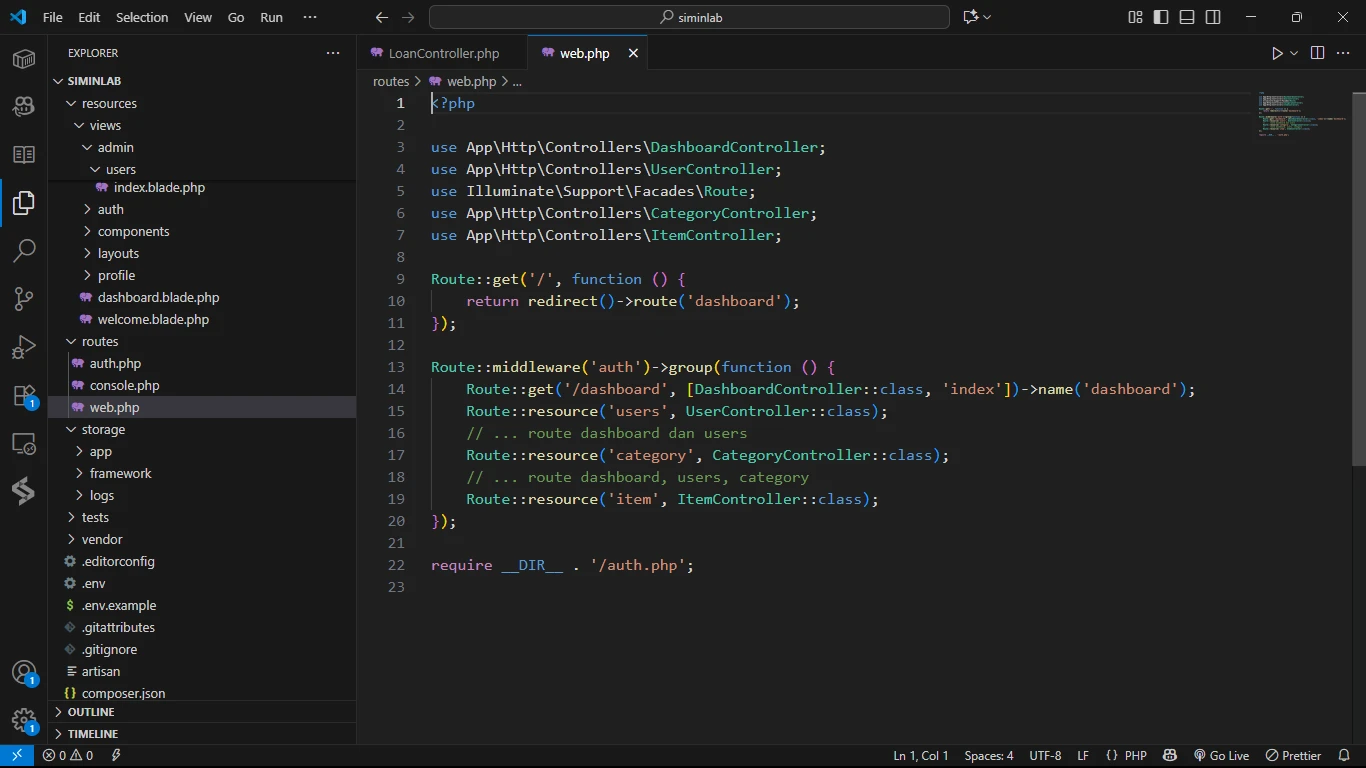Toggle the Secondary Side Bar layout button
Screen dimensions: 1366x768
pyautogui.click(x=1213, y=17)
